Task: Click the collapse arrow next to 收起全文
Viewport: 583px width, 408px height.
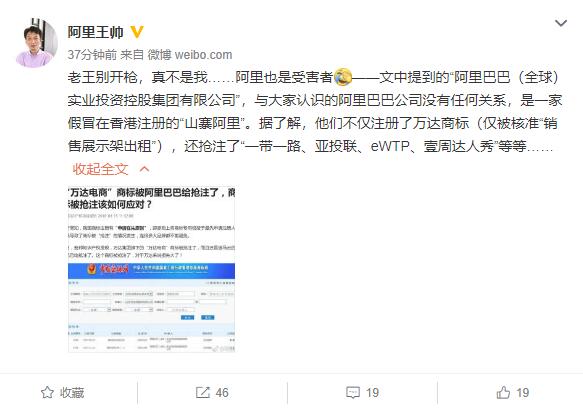Action: [x=144, y=169]
